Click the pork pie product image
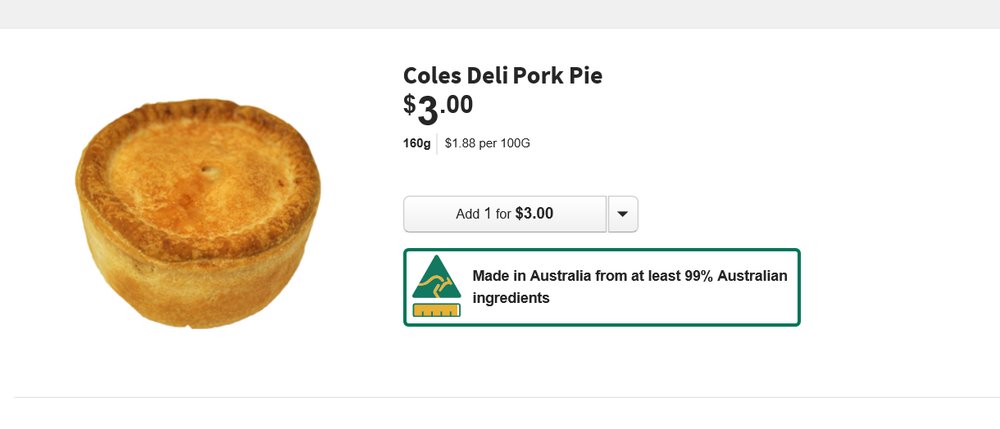This screenshot has width=1000, height=429. tap(198, 215)
